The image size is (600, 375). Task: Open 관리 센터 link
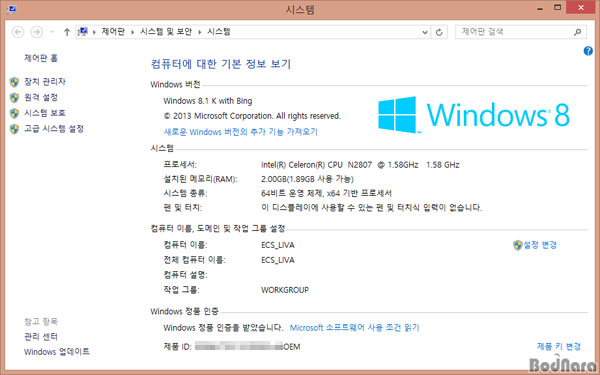coord(41,336)
